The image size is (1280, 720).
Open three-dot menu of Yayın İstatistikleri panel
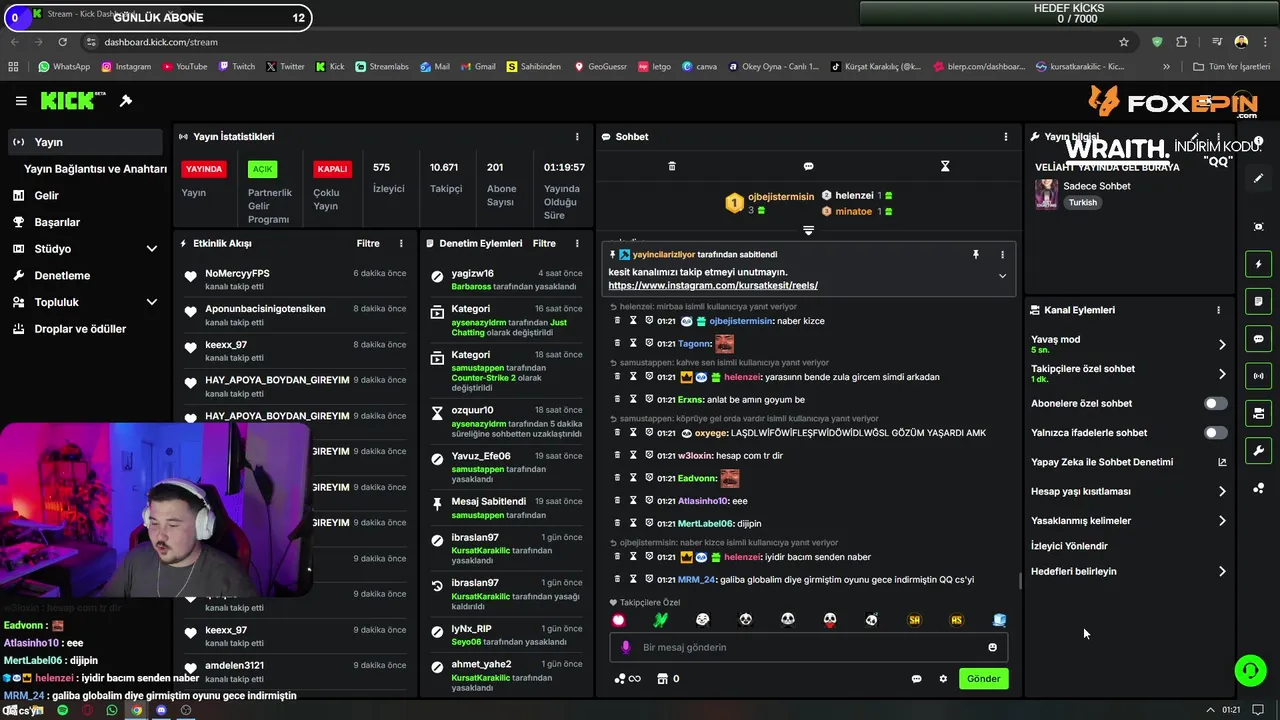tap(577, 136)
